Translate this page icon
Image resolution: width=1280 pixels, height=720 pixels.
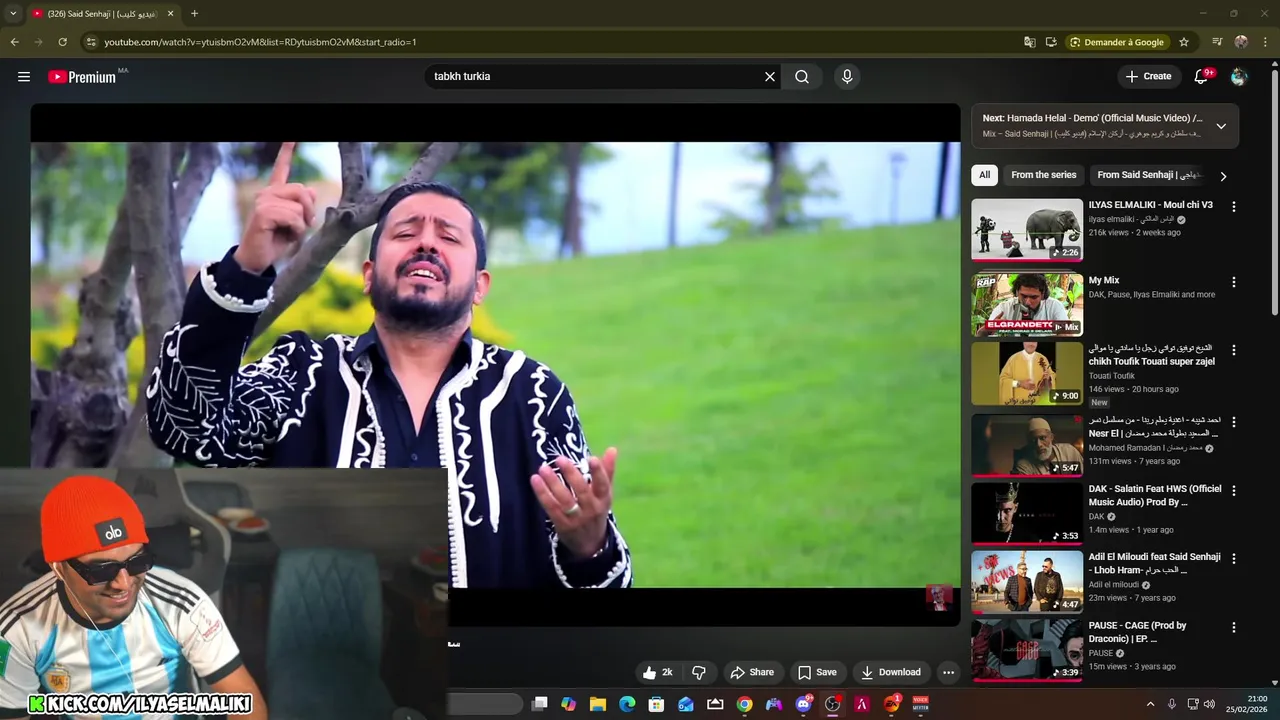pyautogui.click(x=1030, y=42)
